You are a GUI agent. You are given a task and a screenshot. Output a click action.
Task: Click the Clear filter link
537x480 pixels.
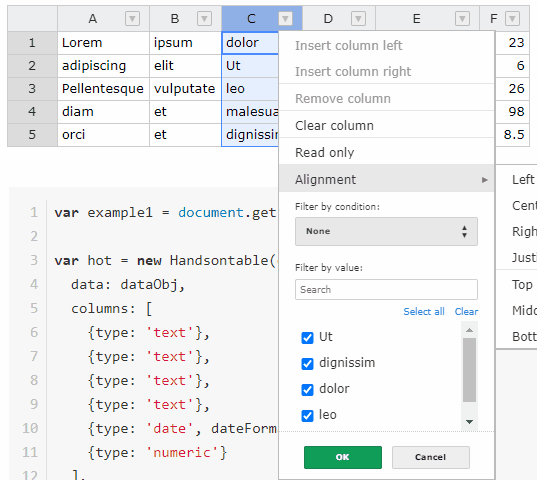466,312
